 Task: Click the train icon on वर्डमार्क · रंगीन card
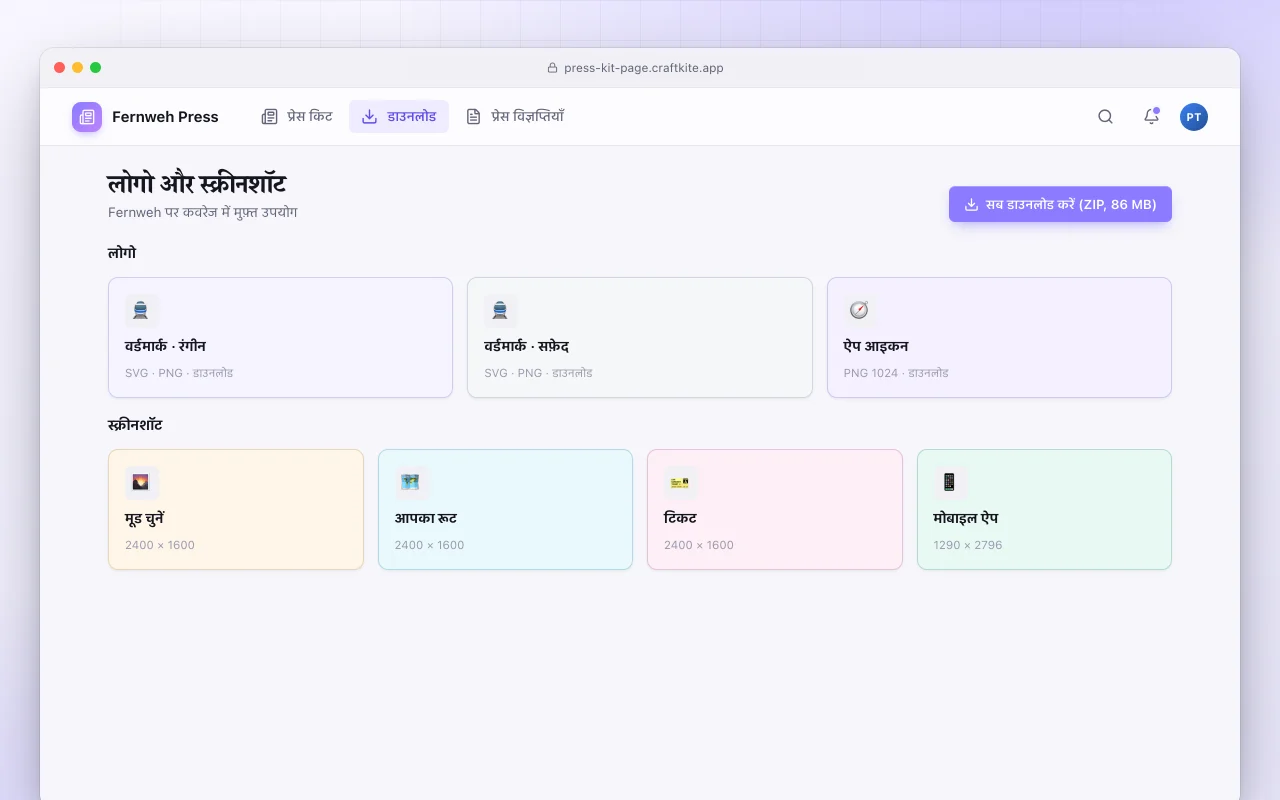(x=142, y=311)
